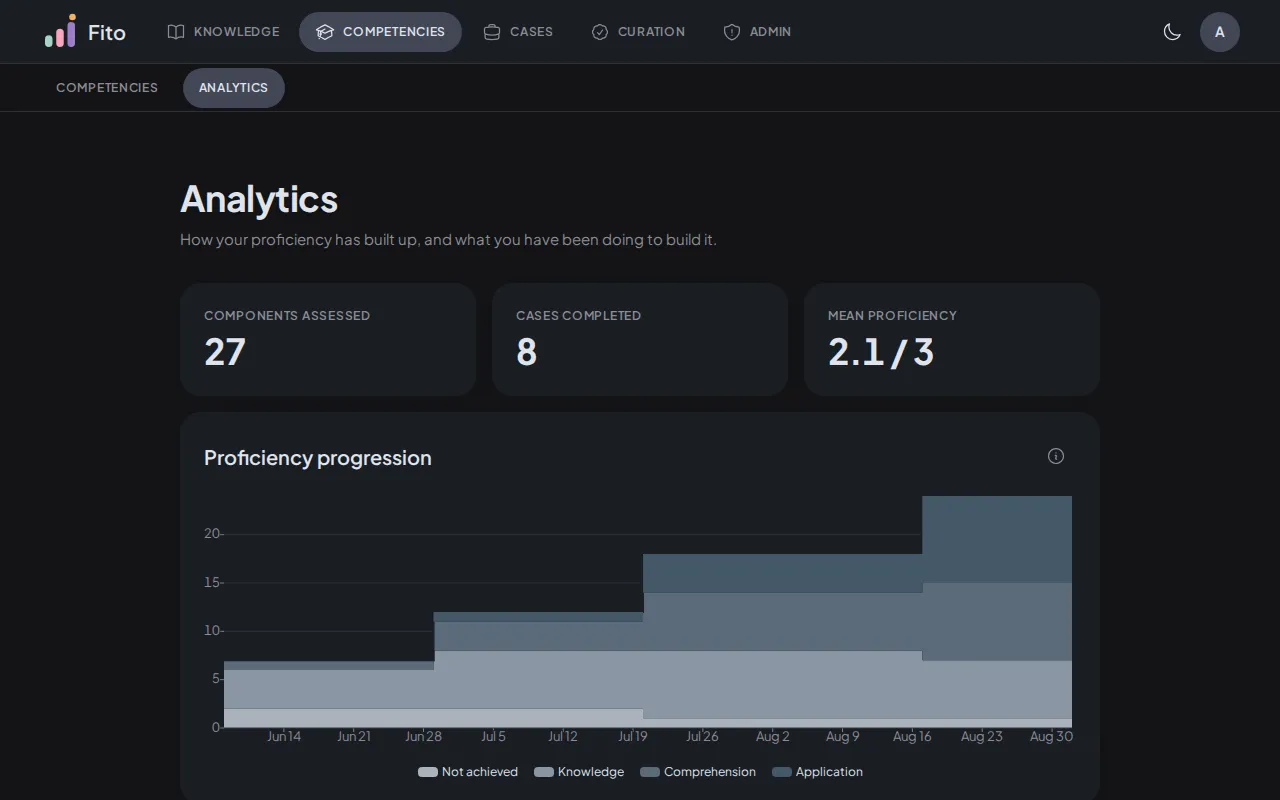Click the Competencies graduation cap icon
The image size is (1280, 800).
pyautogui.click(x=325, y=32)
